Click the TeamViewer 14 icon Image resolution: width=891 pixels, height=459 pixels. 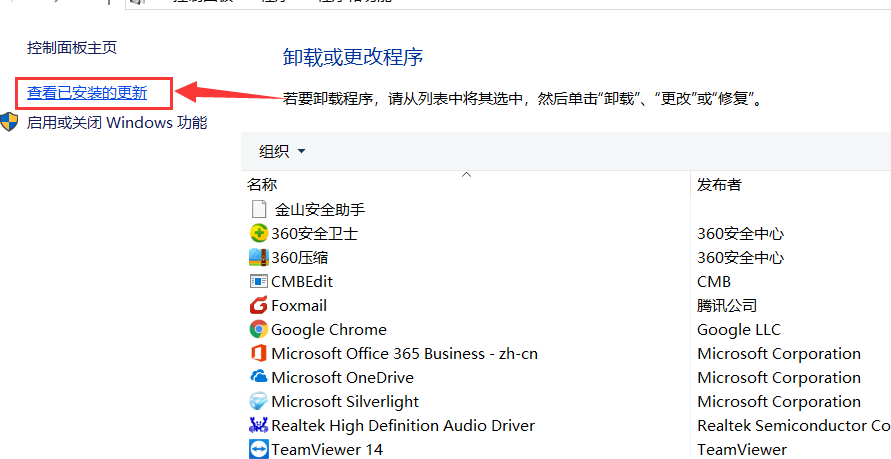pos(259,449)
